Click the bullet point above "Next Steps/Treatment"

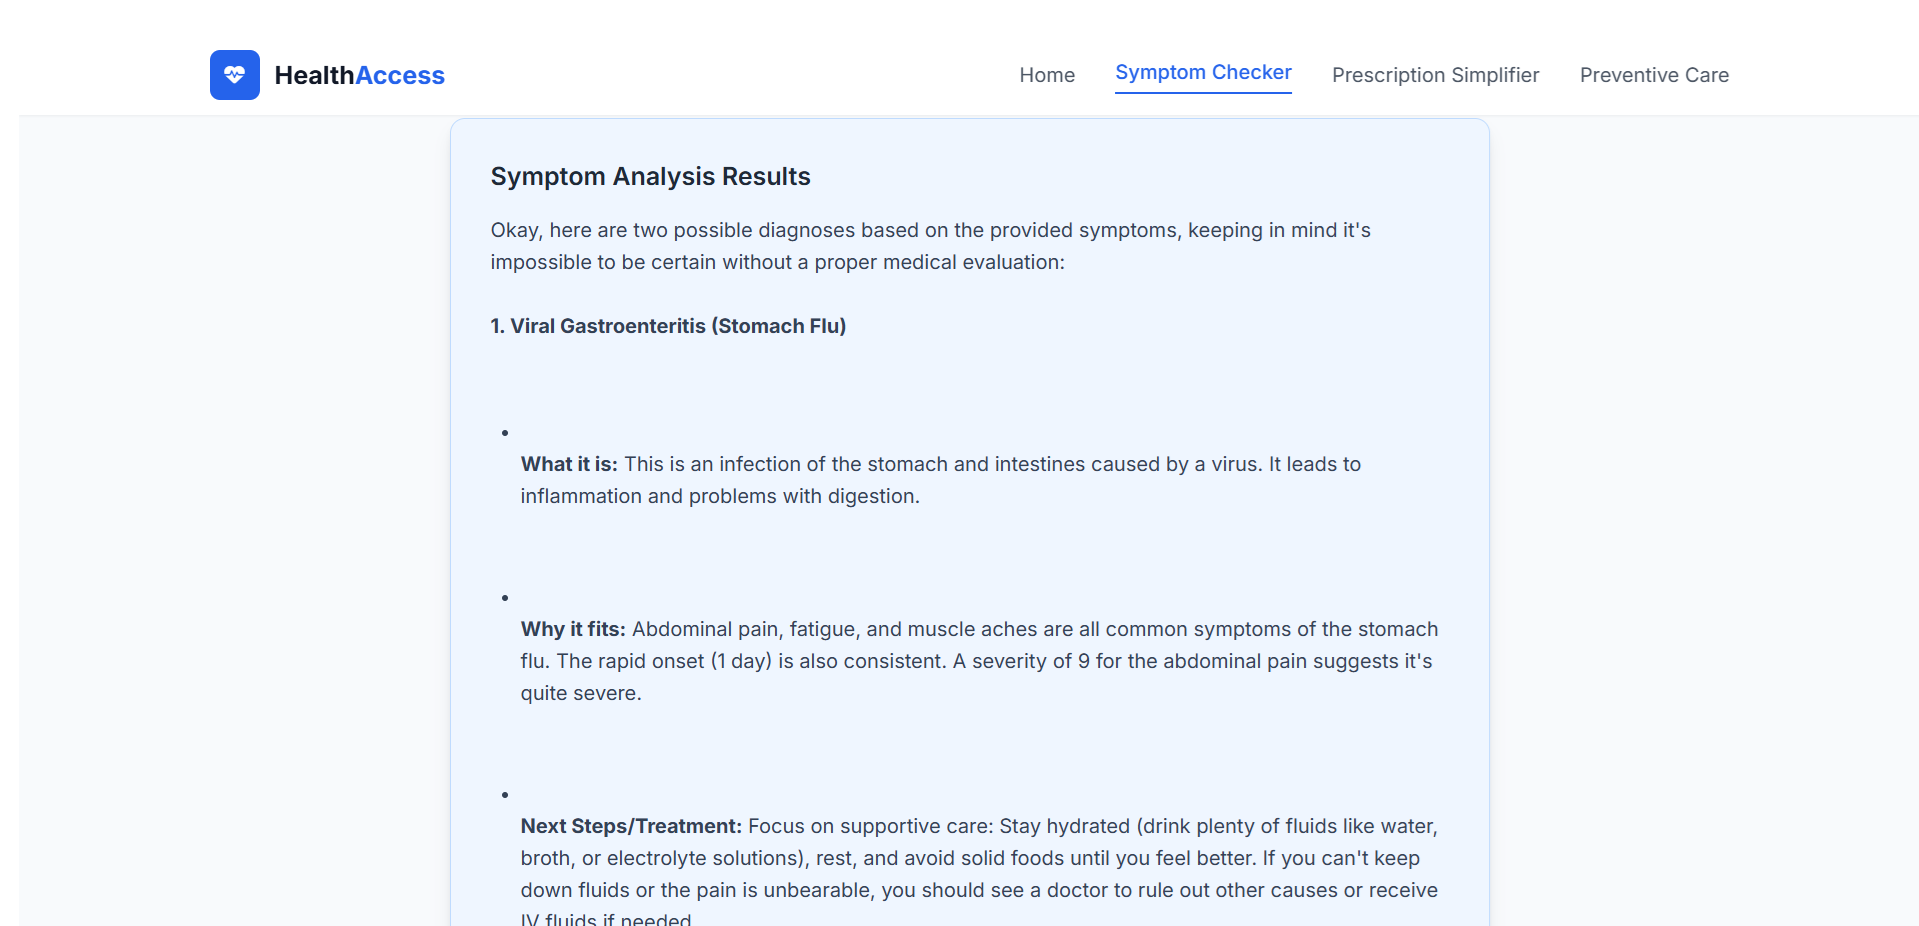coord(505,795)
